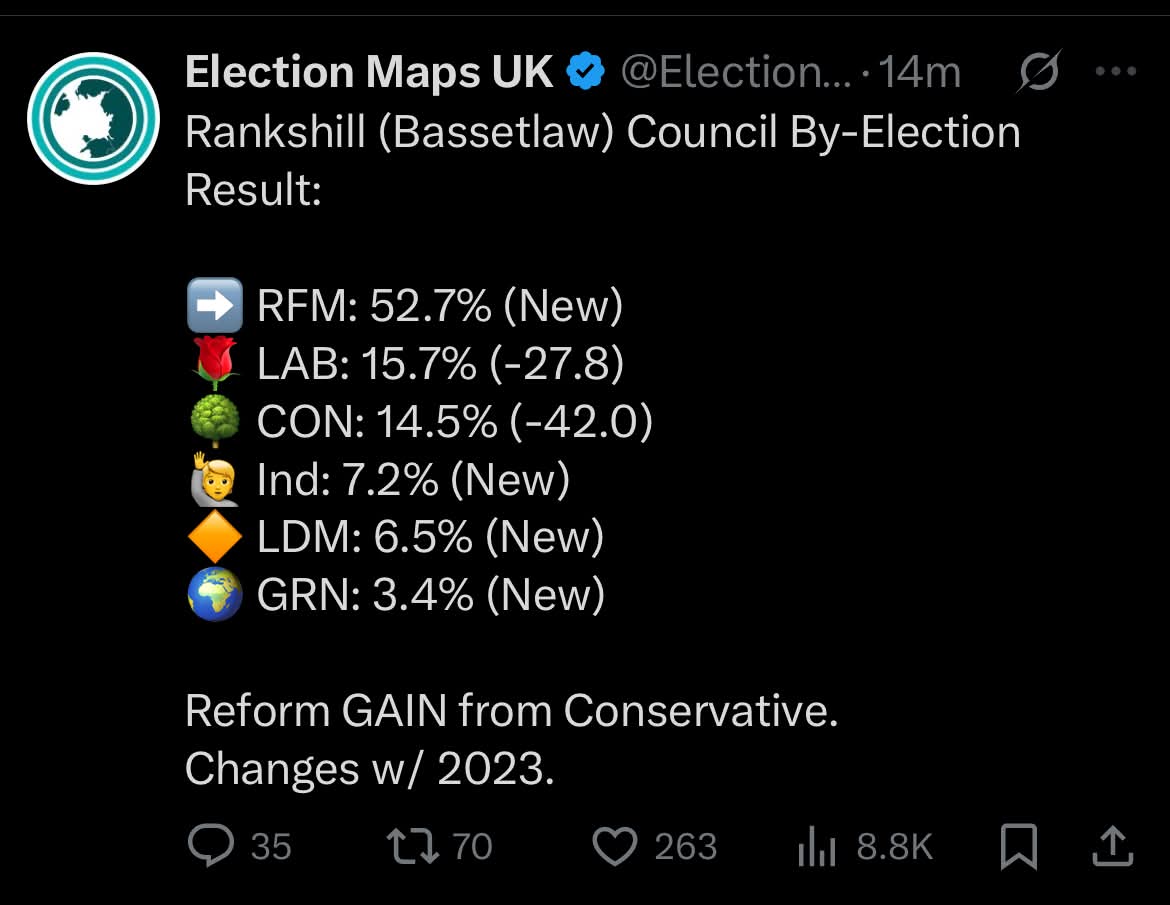Click the Reform GAIN from Conservative text

tap(512, 710)
